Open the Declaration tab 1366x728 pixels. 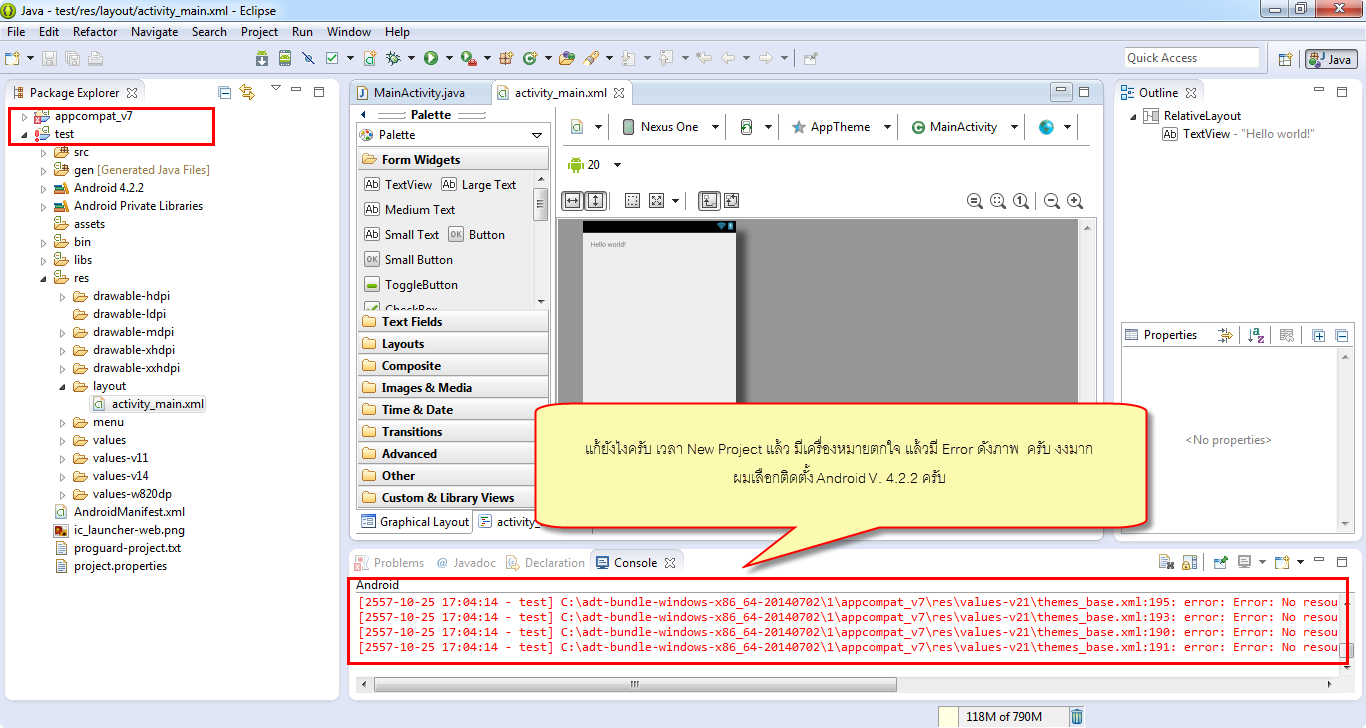pos(545,563)
